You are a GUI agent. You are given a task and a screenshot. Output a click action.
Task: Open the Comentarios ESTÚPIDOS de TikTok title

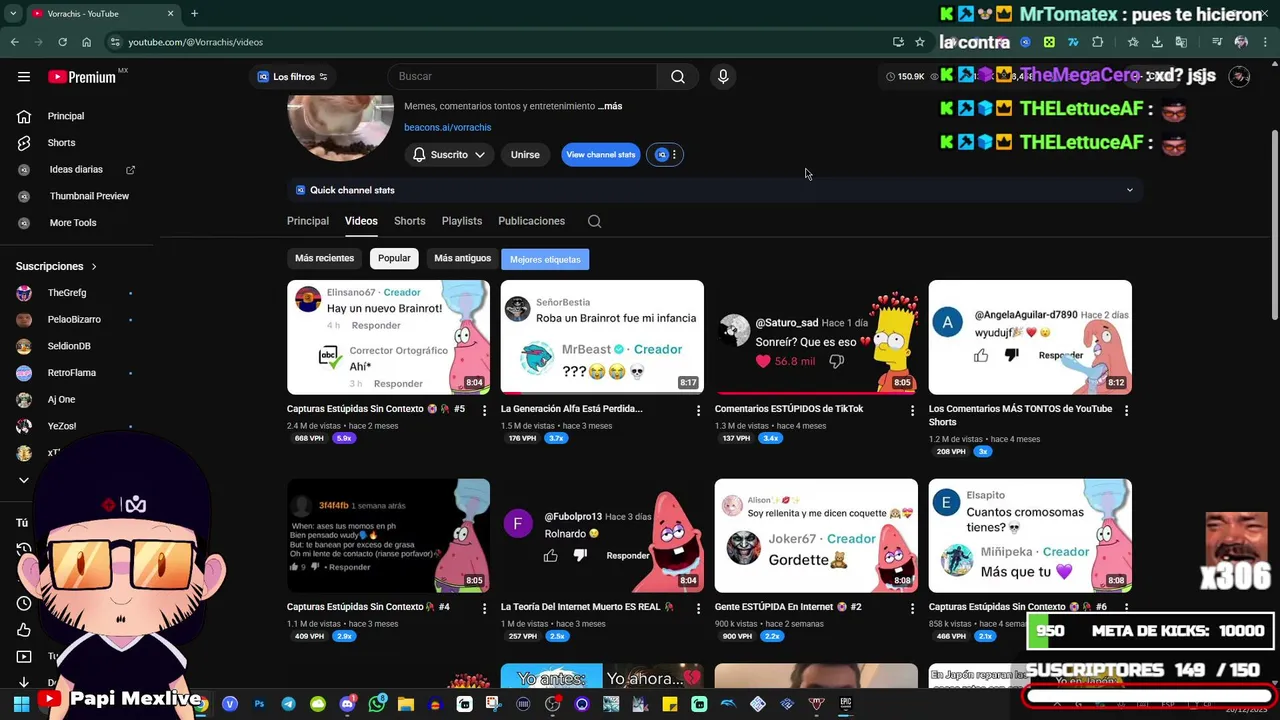[789, 409]
